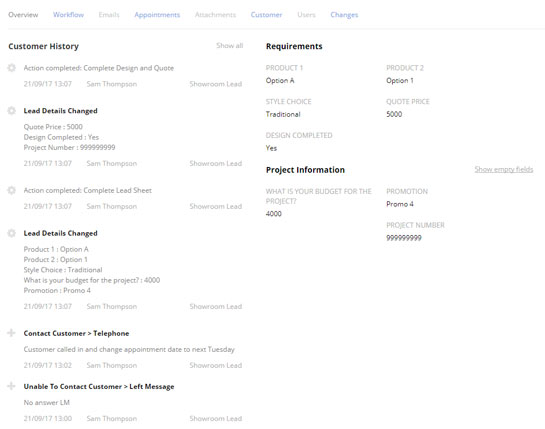Open the Users tab
Viewport: 545px width, 429px height.
(x=306, y=15)
